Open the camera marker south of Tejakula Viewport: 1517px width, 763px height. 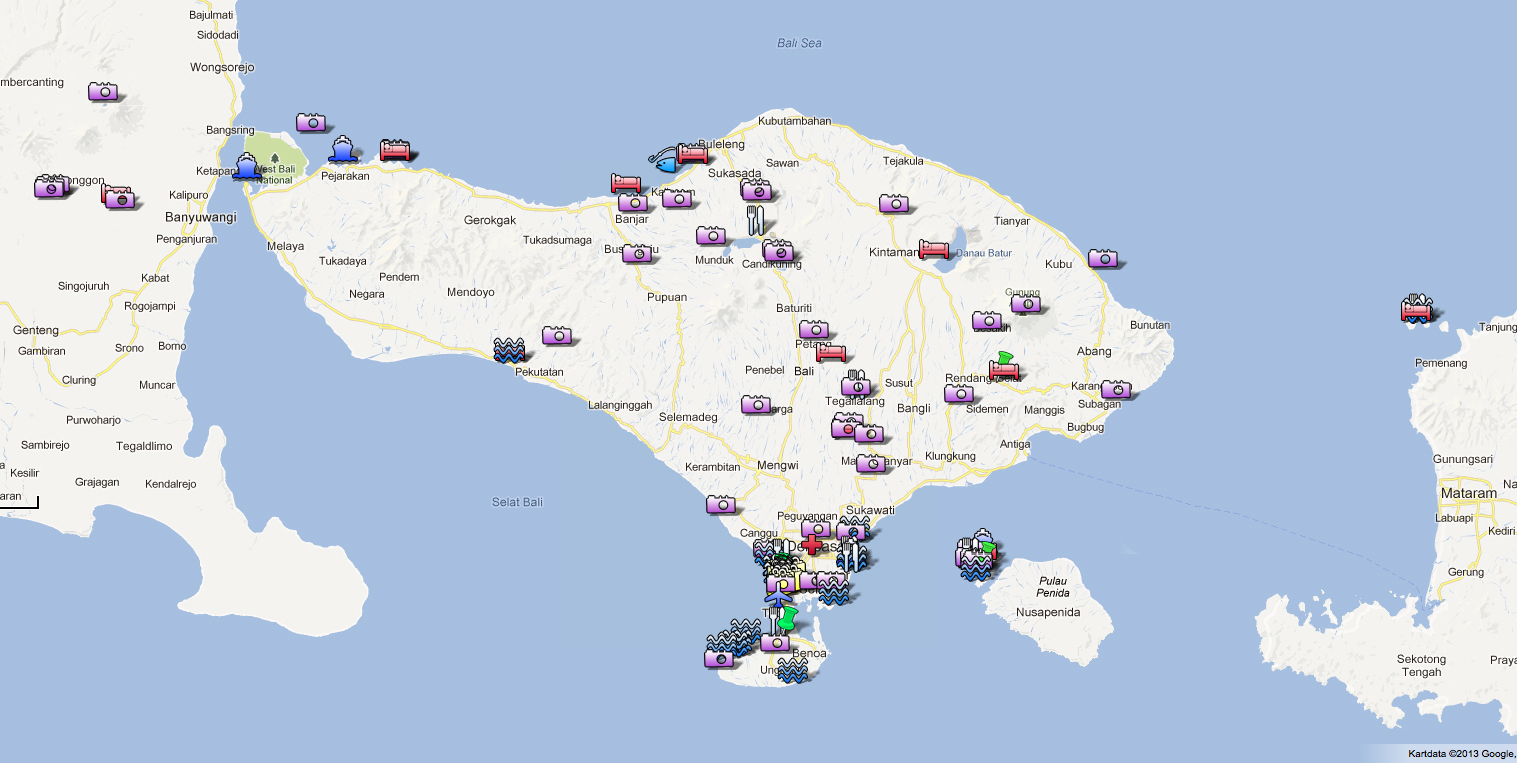[894, 203]
